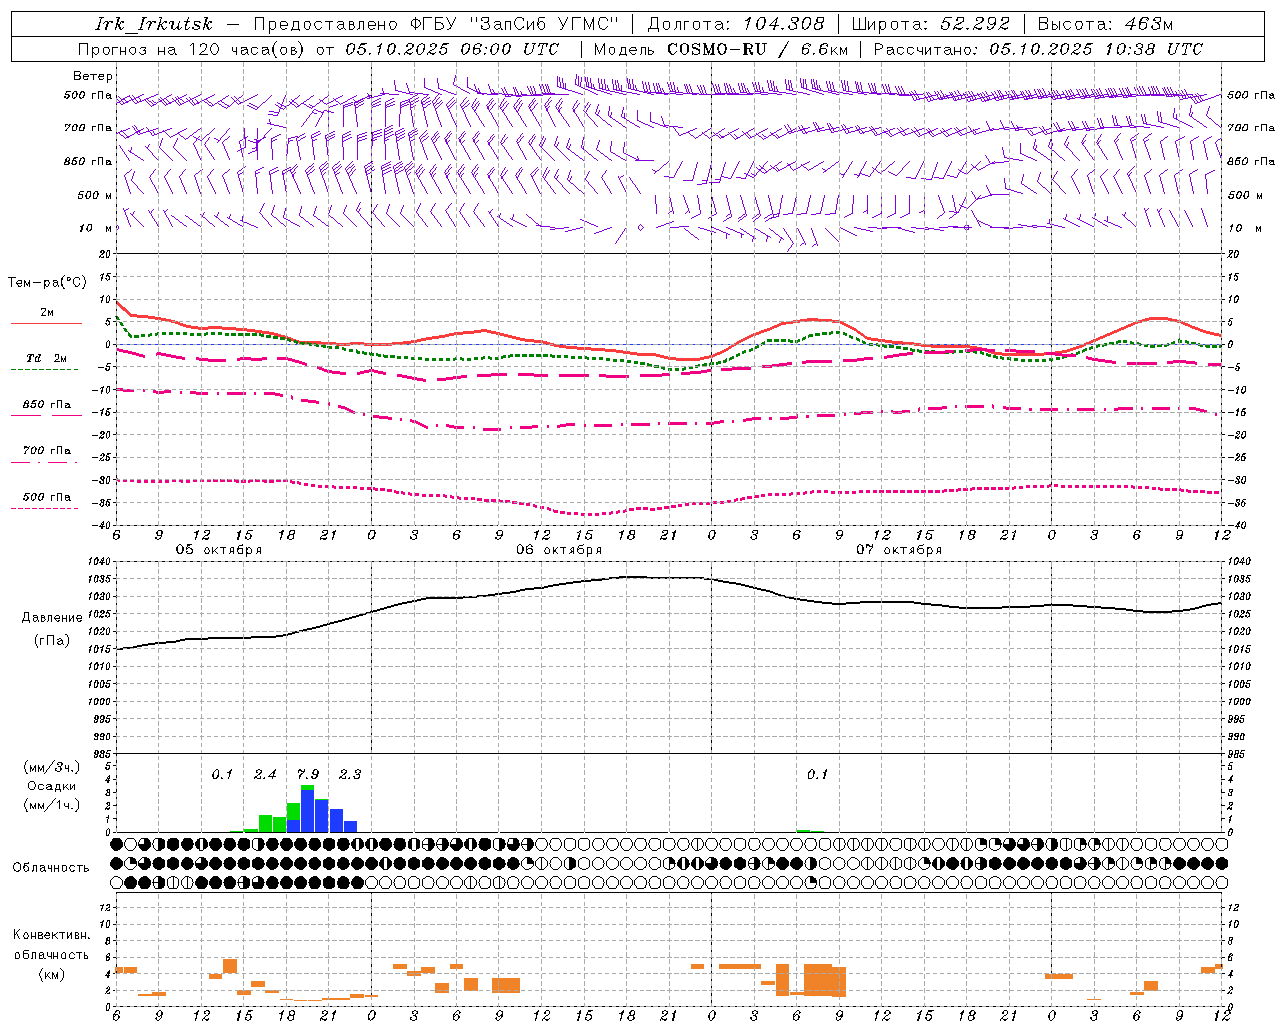1280x1024 pixels.
Task: Click the forecast start text 05.10.2025 06:00 UTC
Action: [x=452, y=49]
